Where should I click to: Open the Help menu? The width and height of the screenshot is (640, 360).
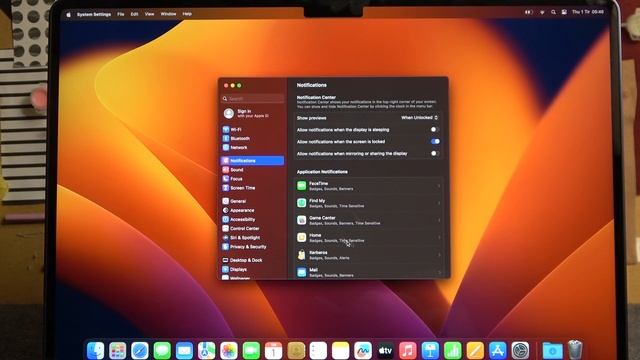coord(187,14)
